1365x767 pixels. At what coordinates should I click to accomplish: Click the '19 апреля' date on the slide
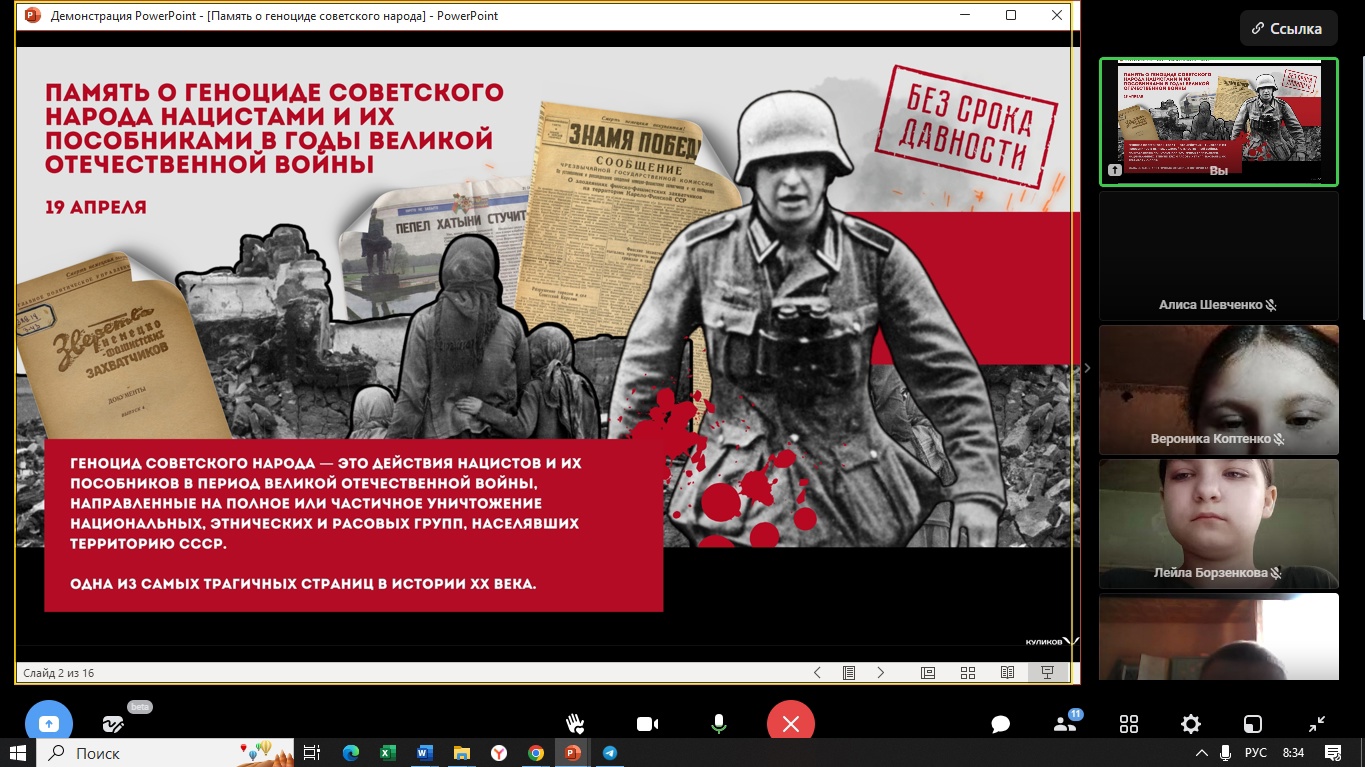pos(95,207)
